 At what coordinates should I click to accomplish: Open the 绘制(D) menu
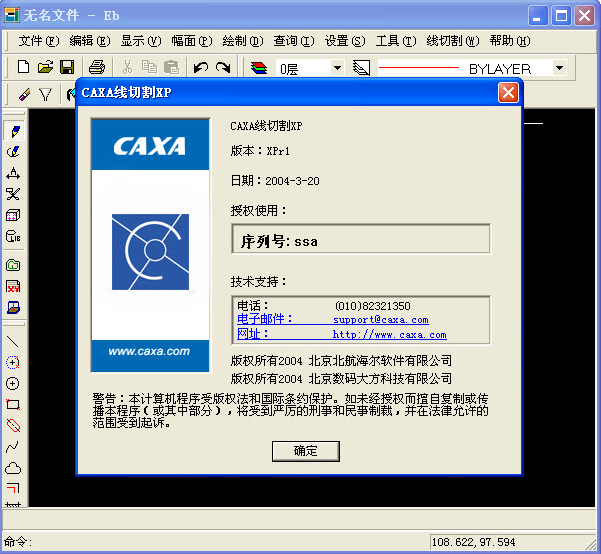242,41
